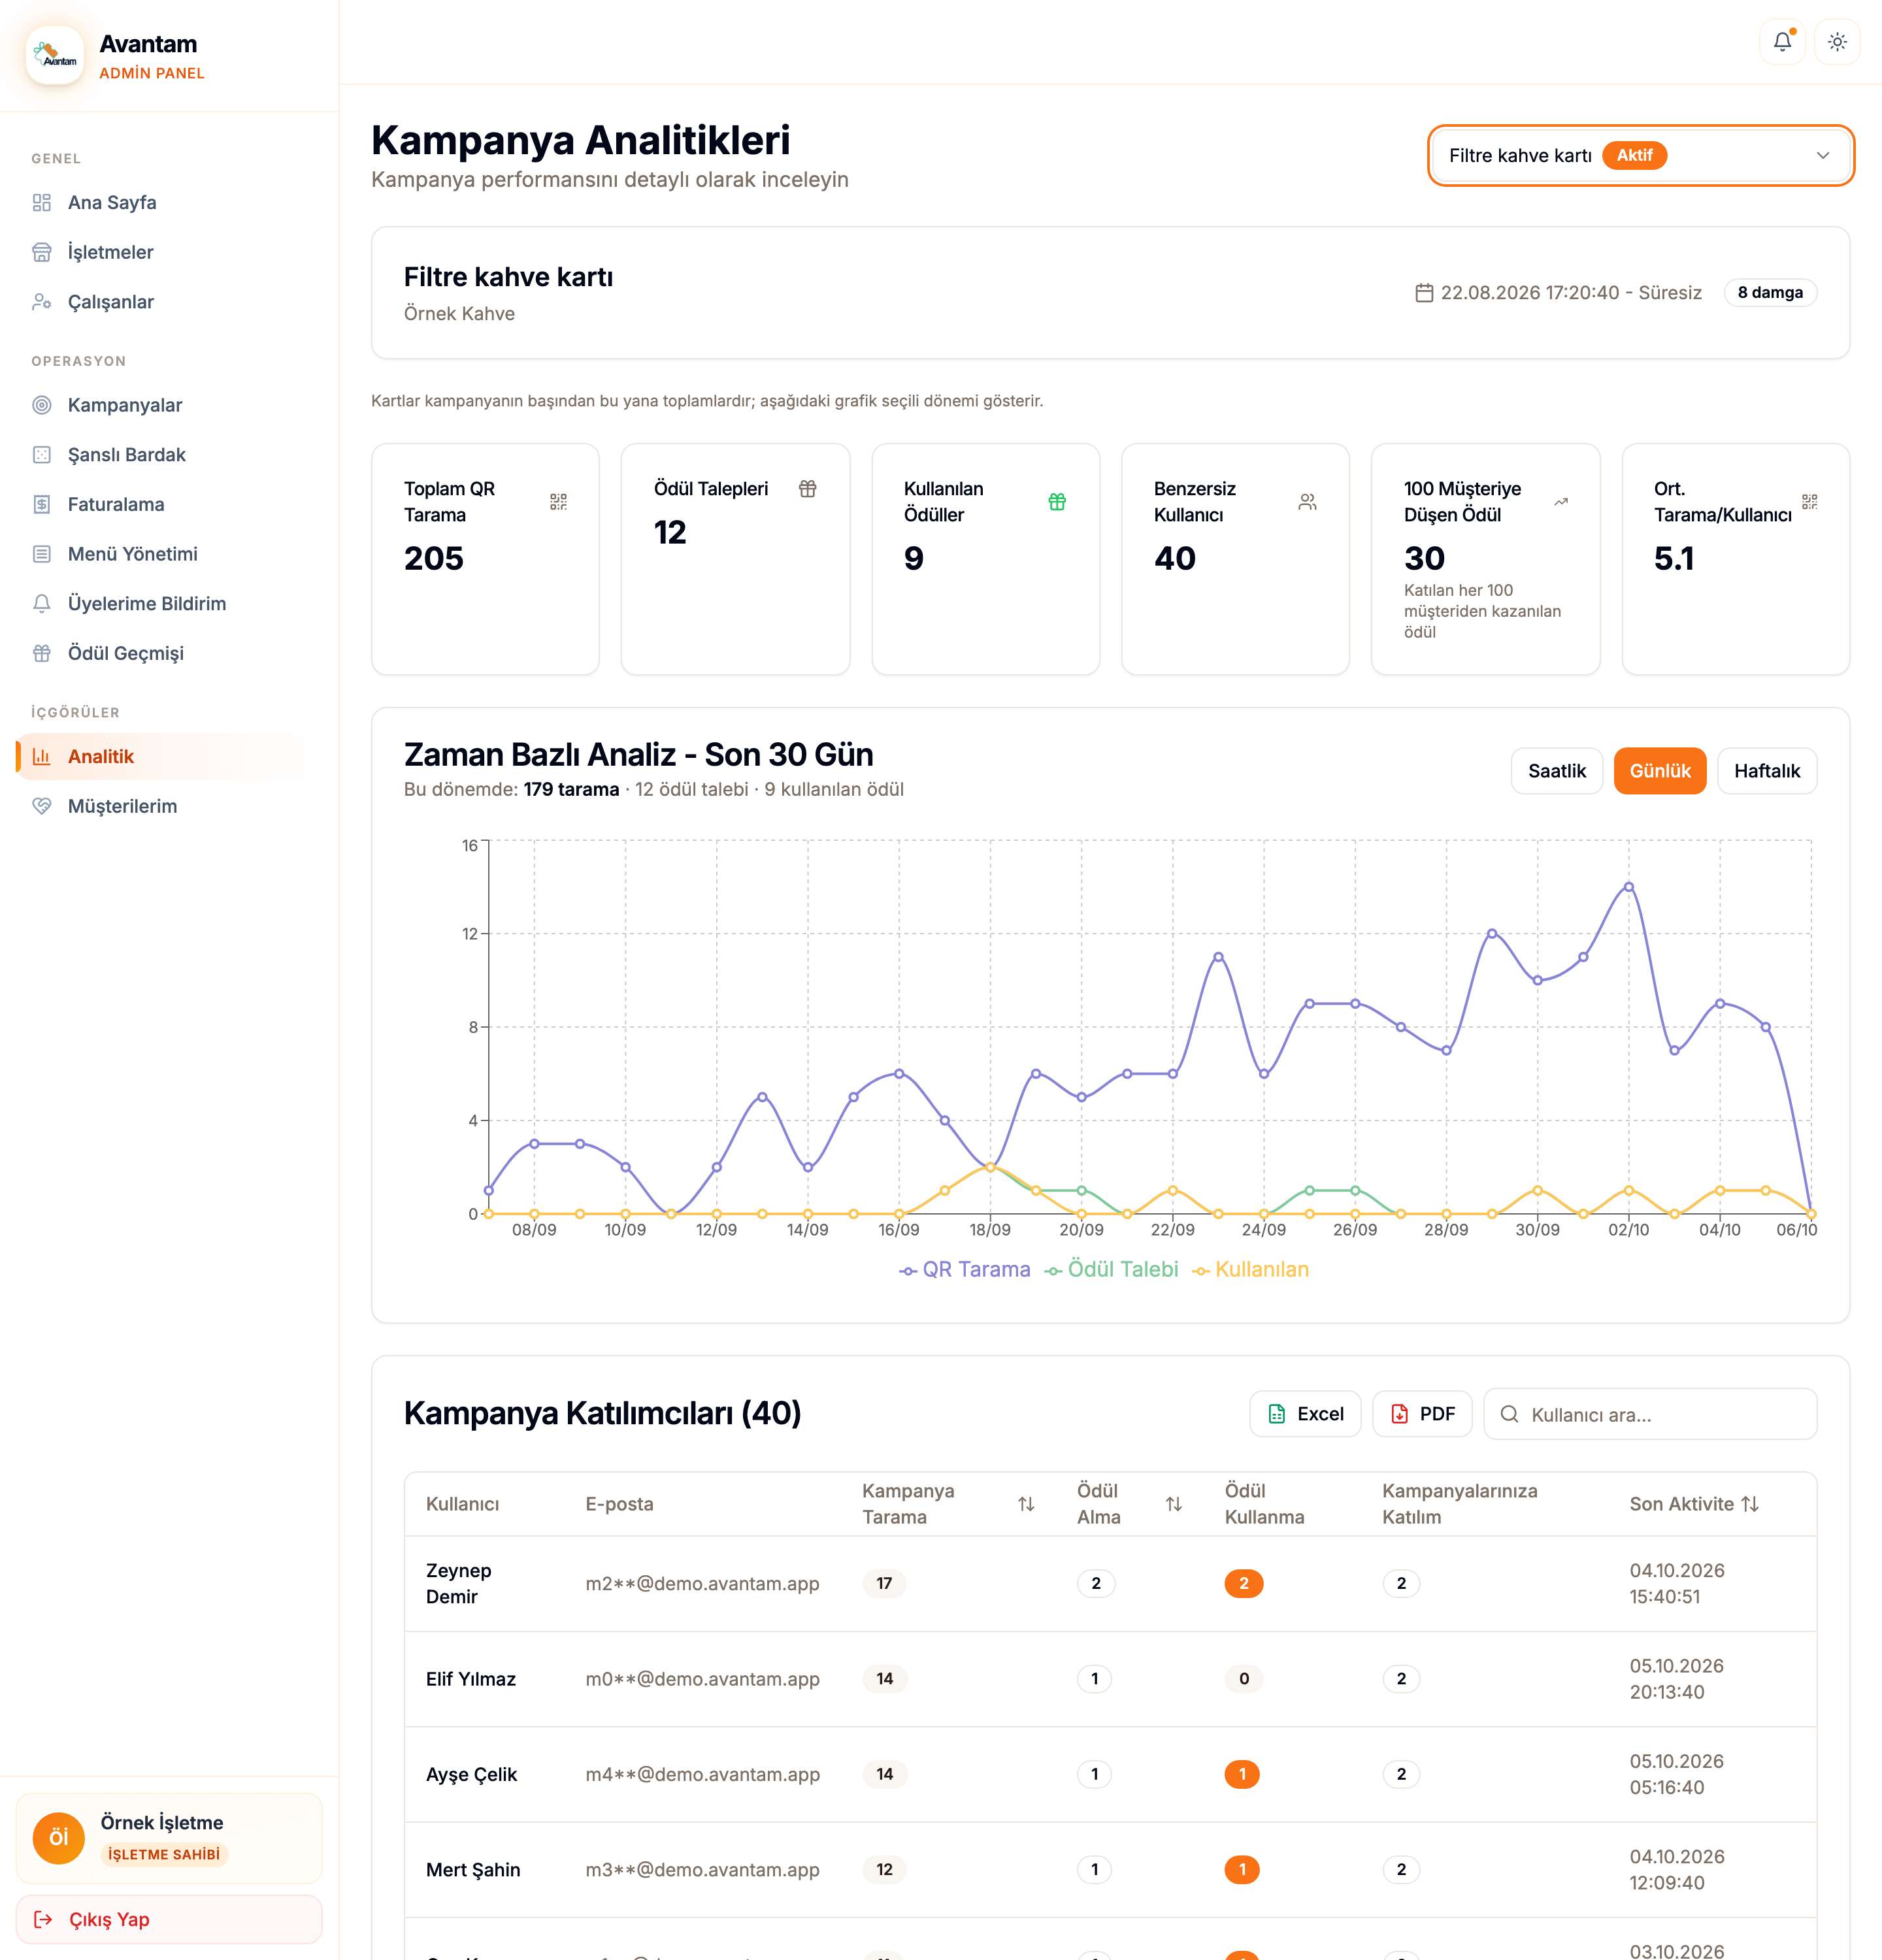Viewport: 1882px width, 1960px height.
Task: Click the Çalışanlar people icon
Action: (42, 302)
